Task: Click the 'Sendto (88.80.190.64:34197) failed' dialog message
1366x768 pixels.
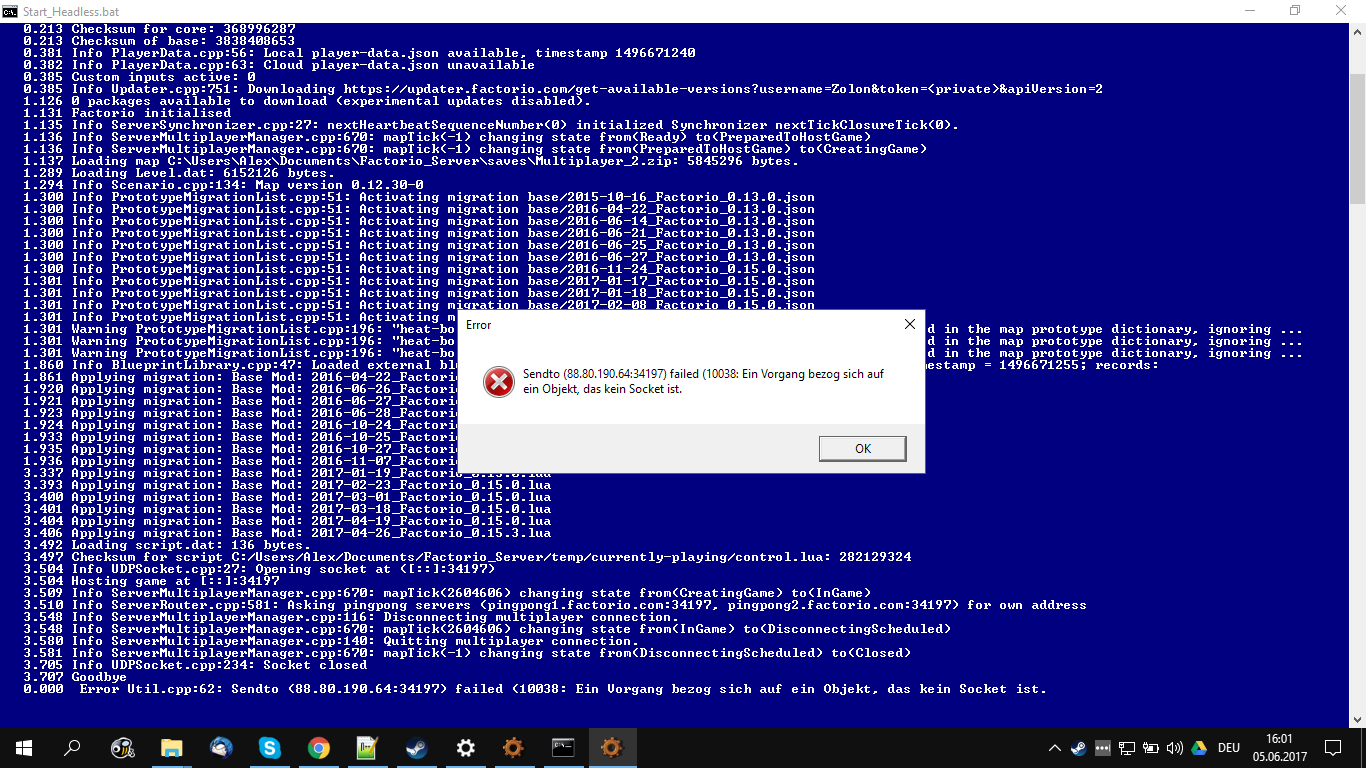Action: (x=703, y=381)
